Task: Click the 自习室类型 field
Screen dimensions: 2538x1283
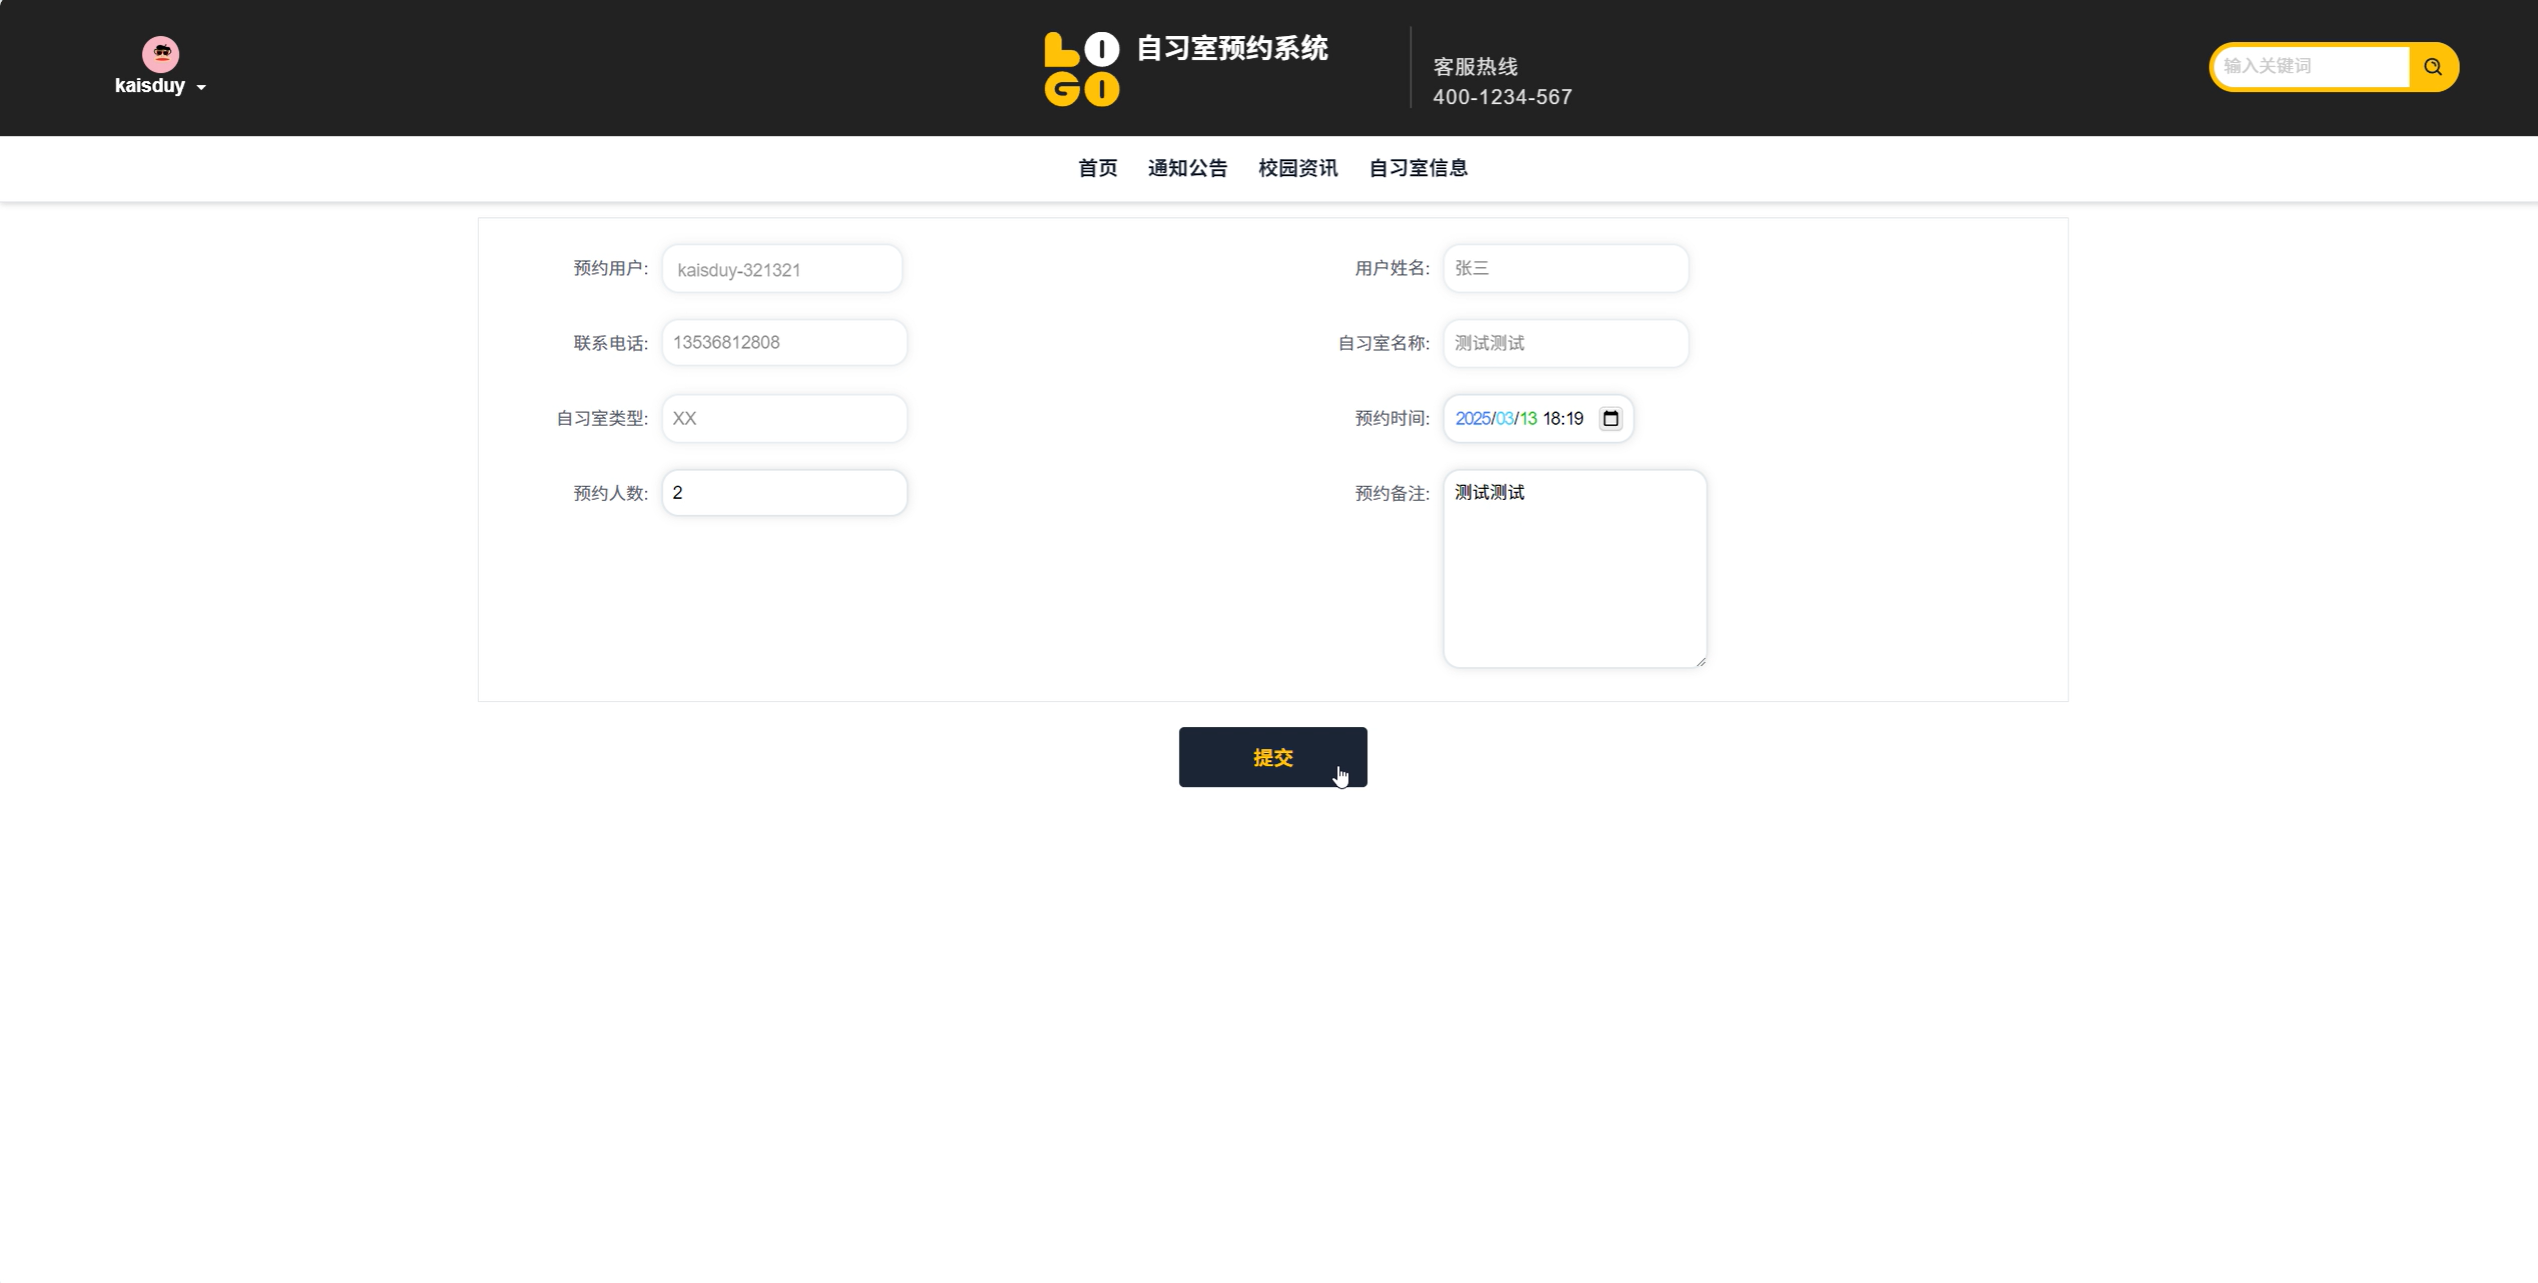Action: [x=784, y=419]
